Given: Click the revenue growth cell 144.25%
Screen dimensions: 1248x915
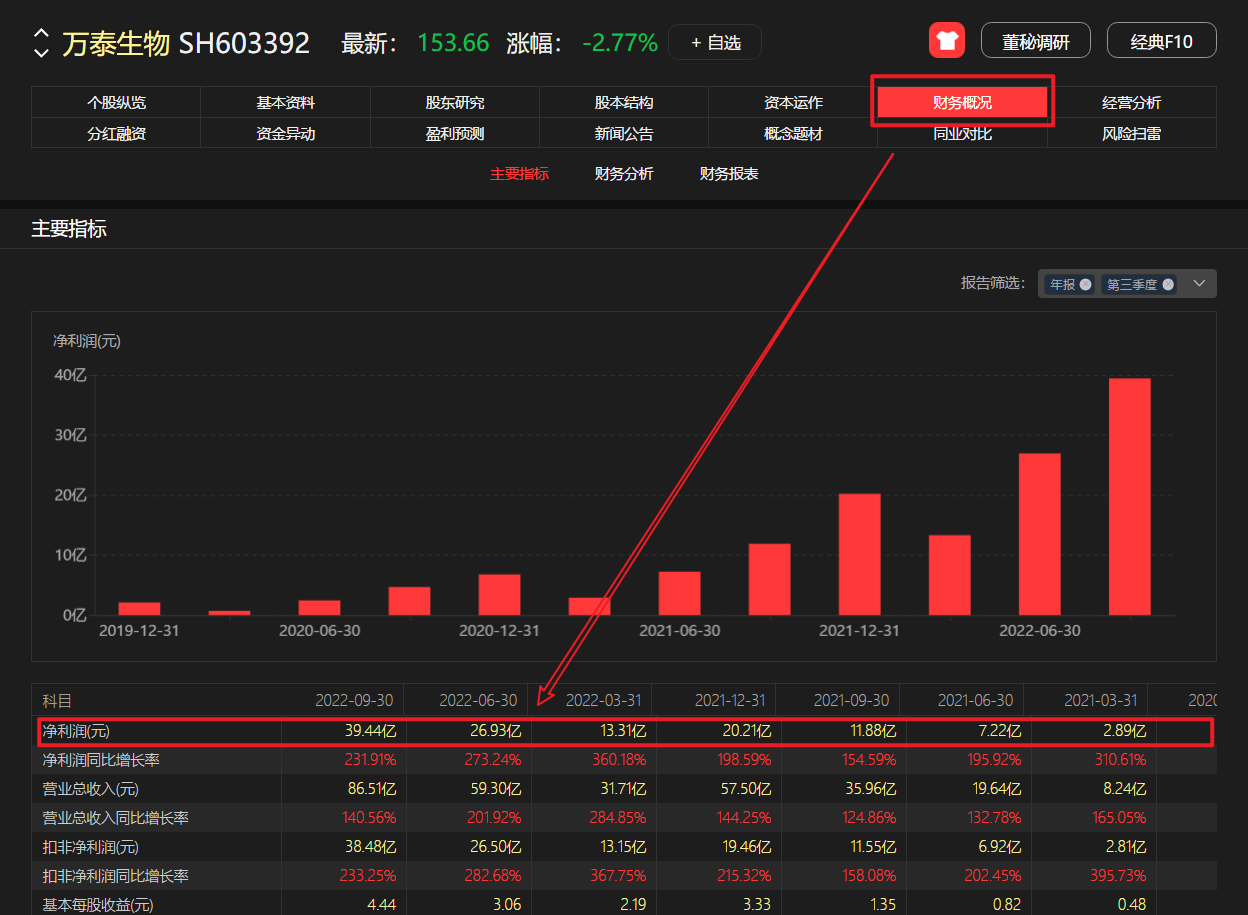Looking at the screenshot, I should click(x=742, y=818).
